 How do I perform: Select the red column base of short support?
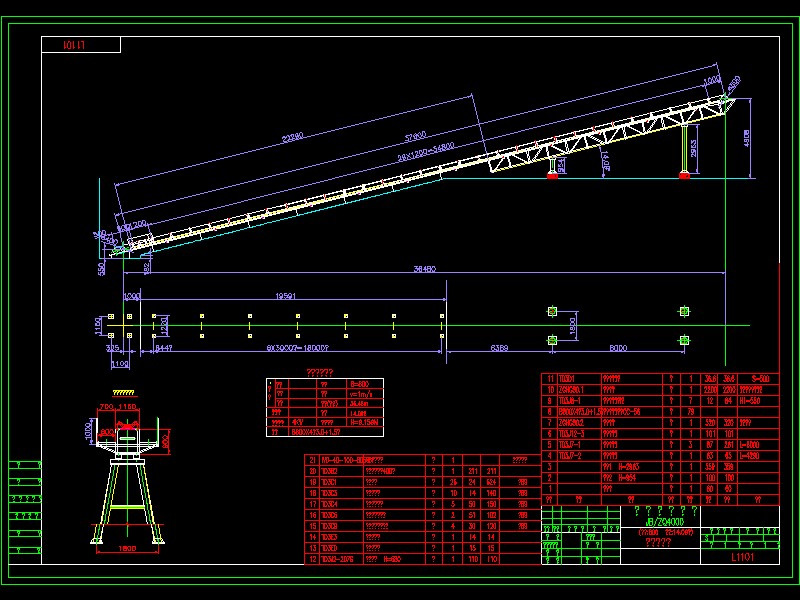(x=552, y=176)
